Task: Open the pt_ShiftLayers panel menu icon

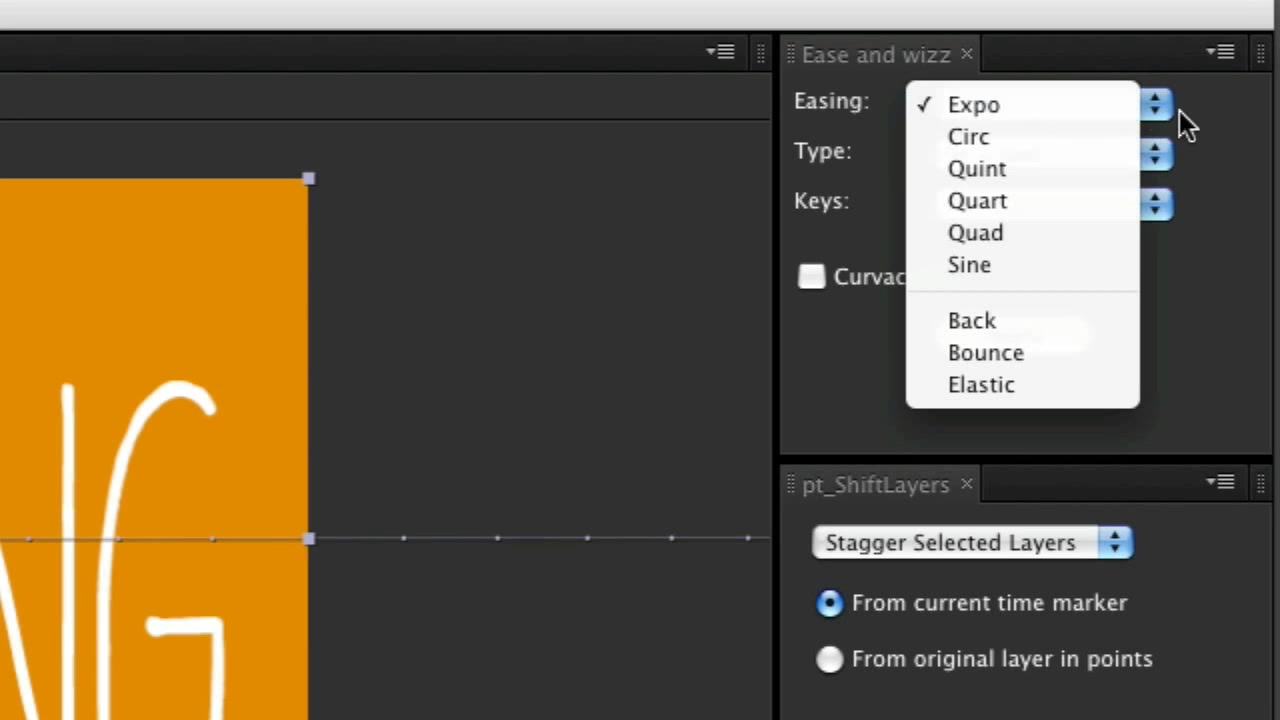Action: [x=1222, y=482]
